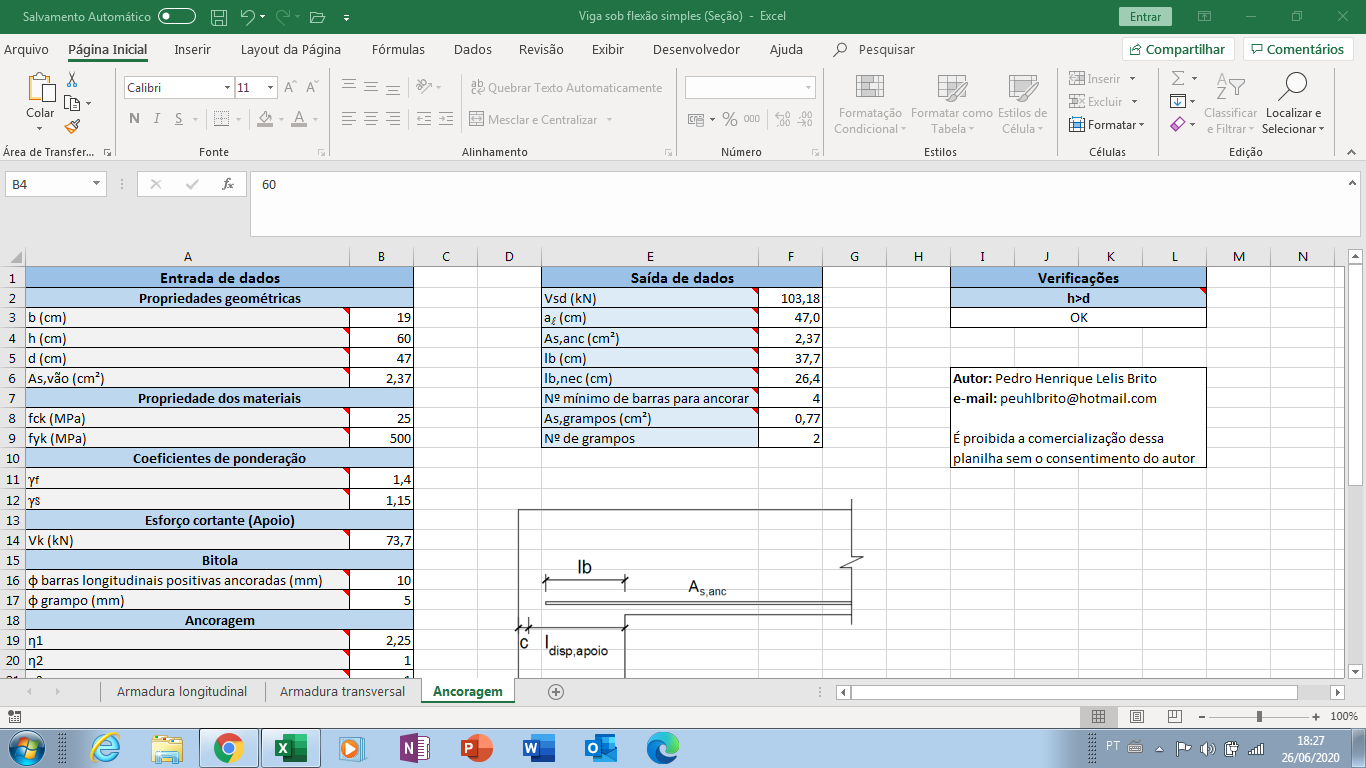Open Localizar e Selecionar menu
The height and width of the screenshot is (768, 1366).
point(1293,103)
